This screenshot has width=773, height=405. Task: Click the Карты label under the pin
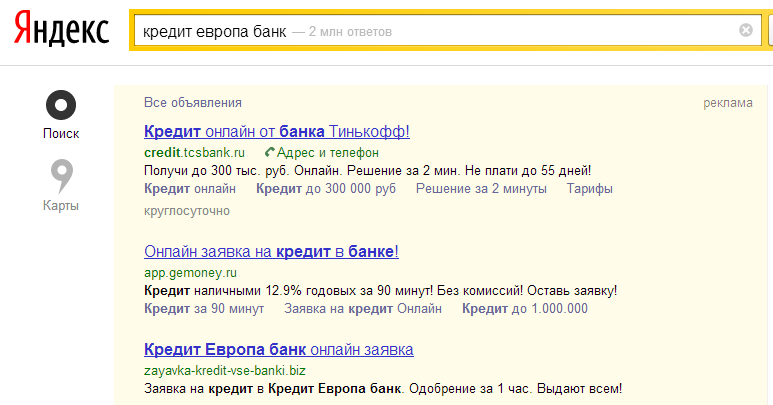coord(61,205)
